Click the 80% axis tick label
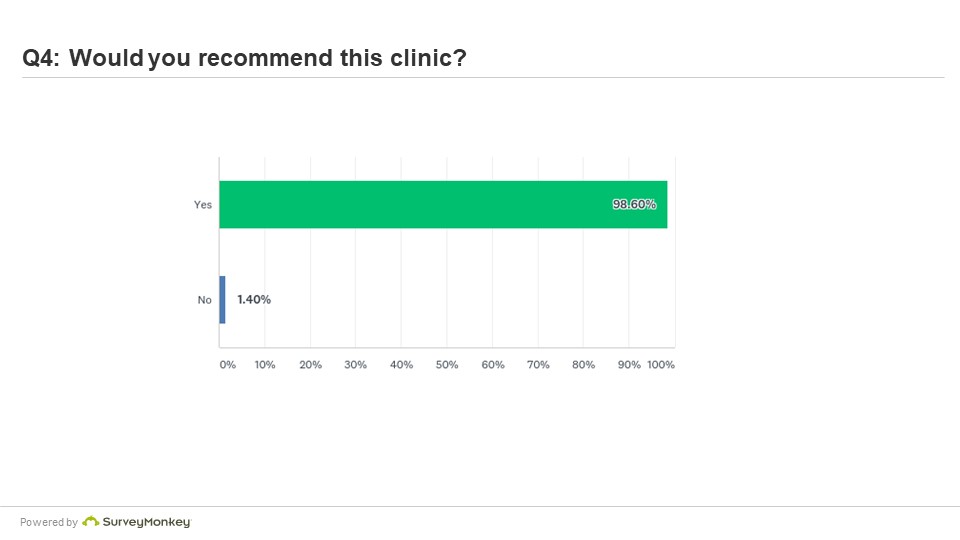 [583, 365]
